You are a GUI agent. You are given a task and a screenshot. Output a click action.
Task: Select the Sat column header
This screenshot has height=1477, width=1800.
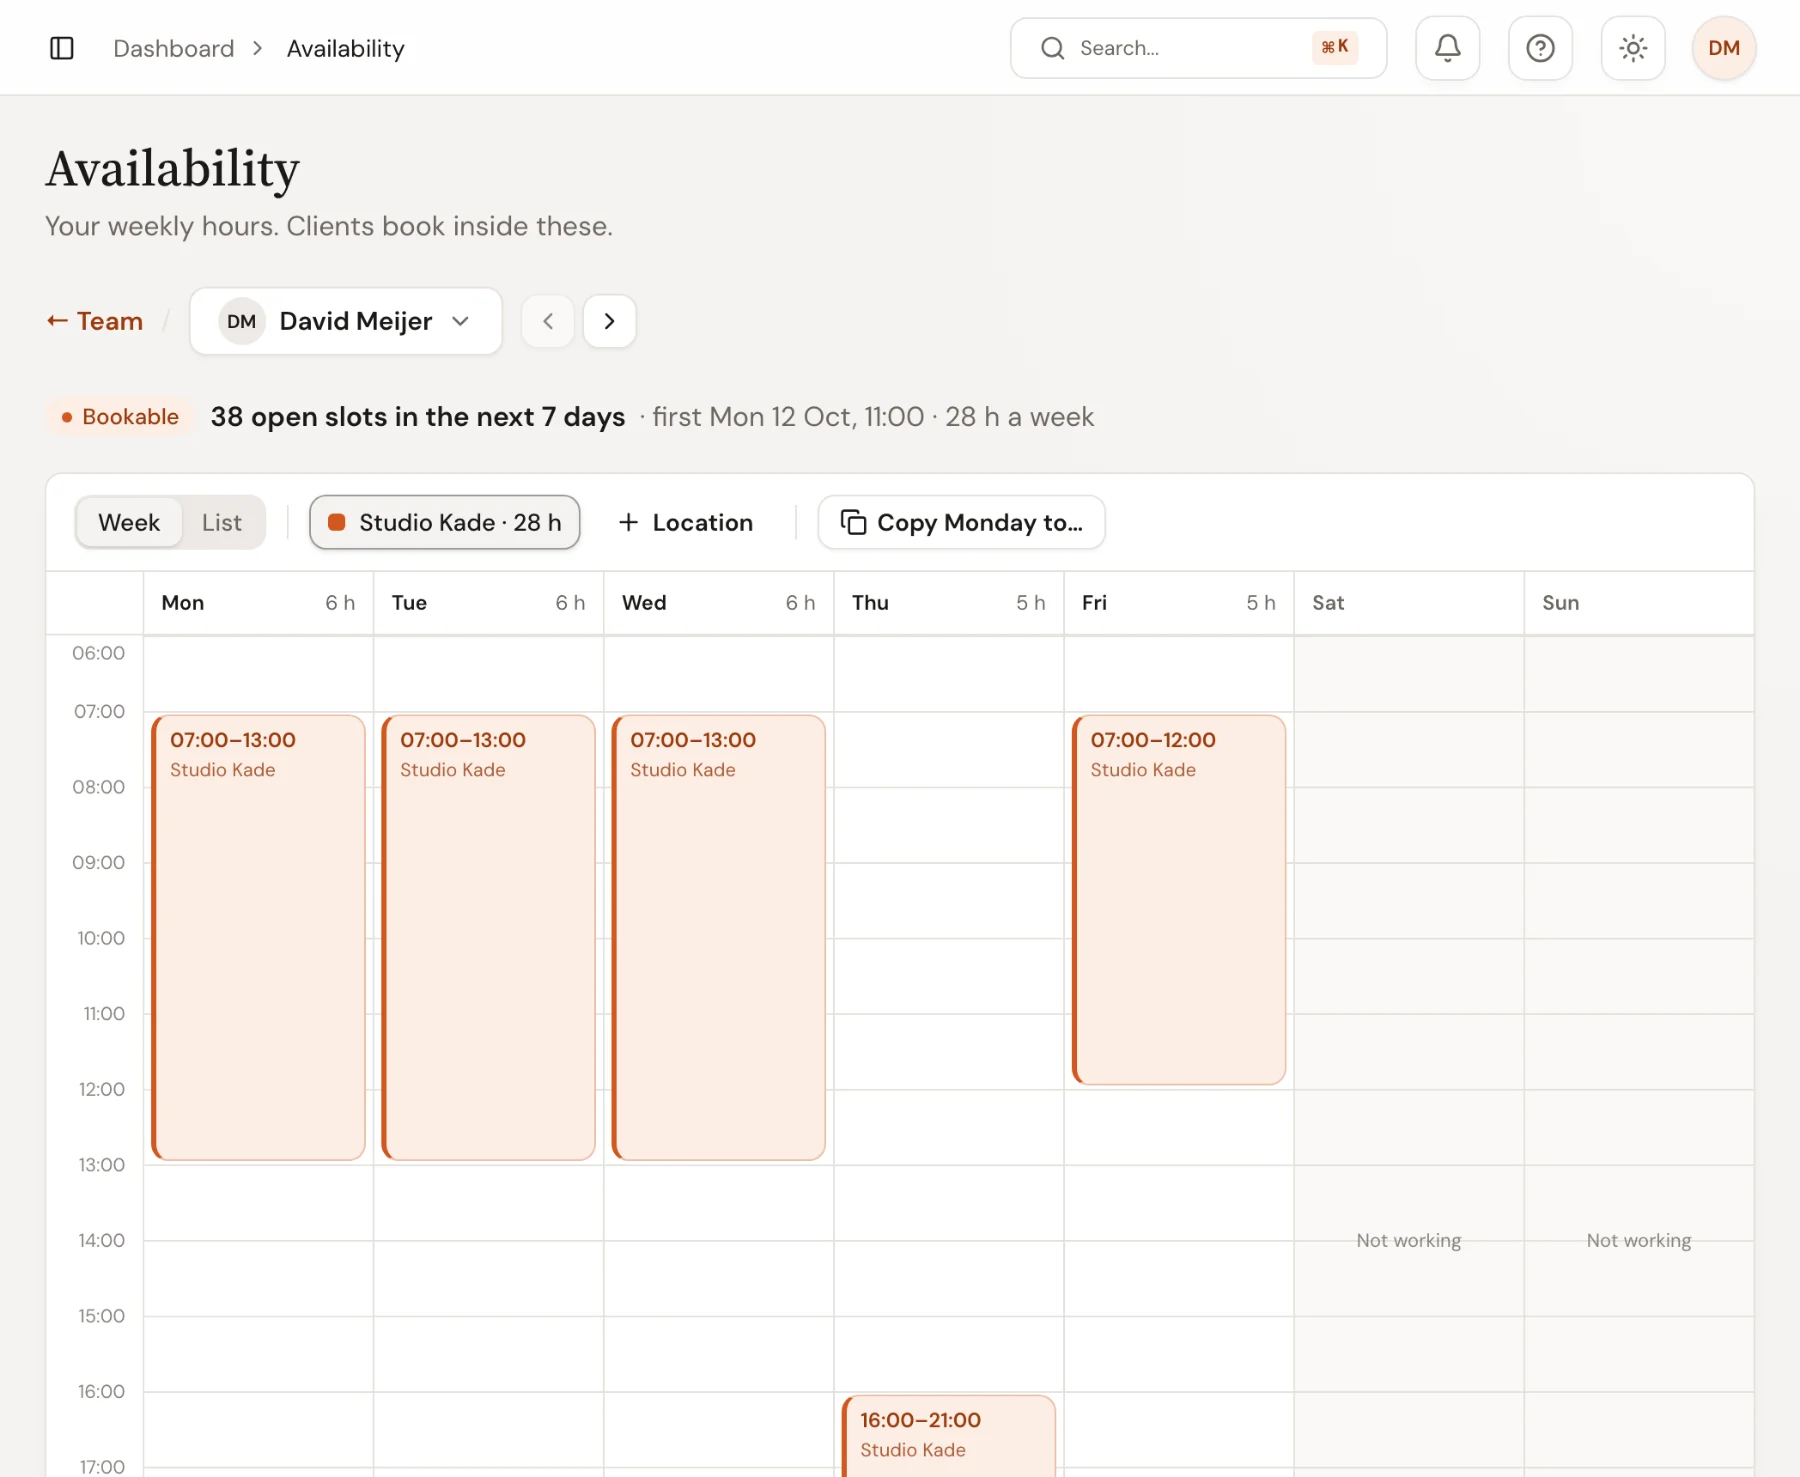[x=1408, y=603]
